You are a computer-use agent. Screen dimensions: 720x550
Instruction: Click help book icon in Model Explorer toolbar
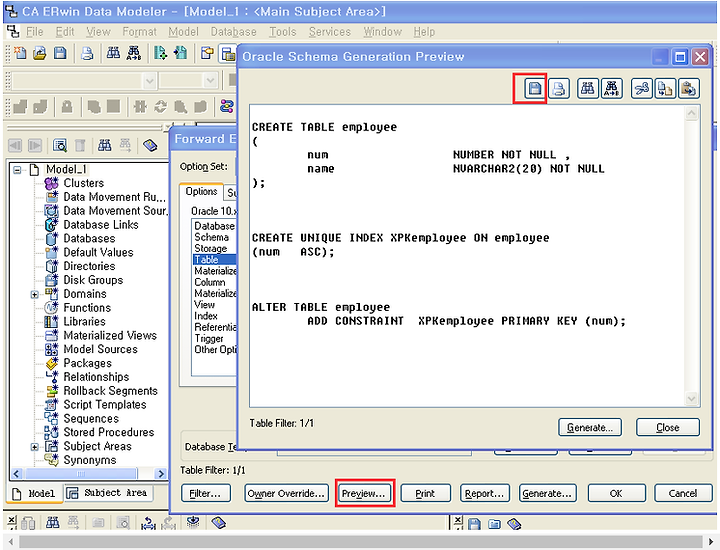[150, 146]
